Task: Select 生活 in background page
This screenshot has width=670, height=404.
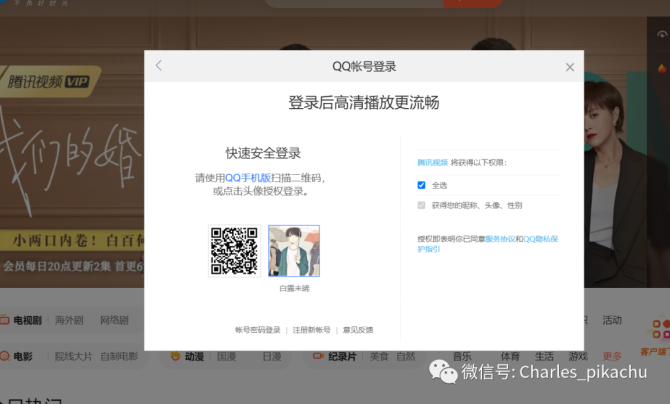Action: [x=544, y=357]
